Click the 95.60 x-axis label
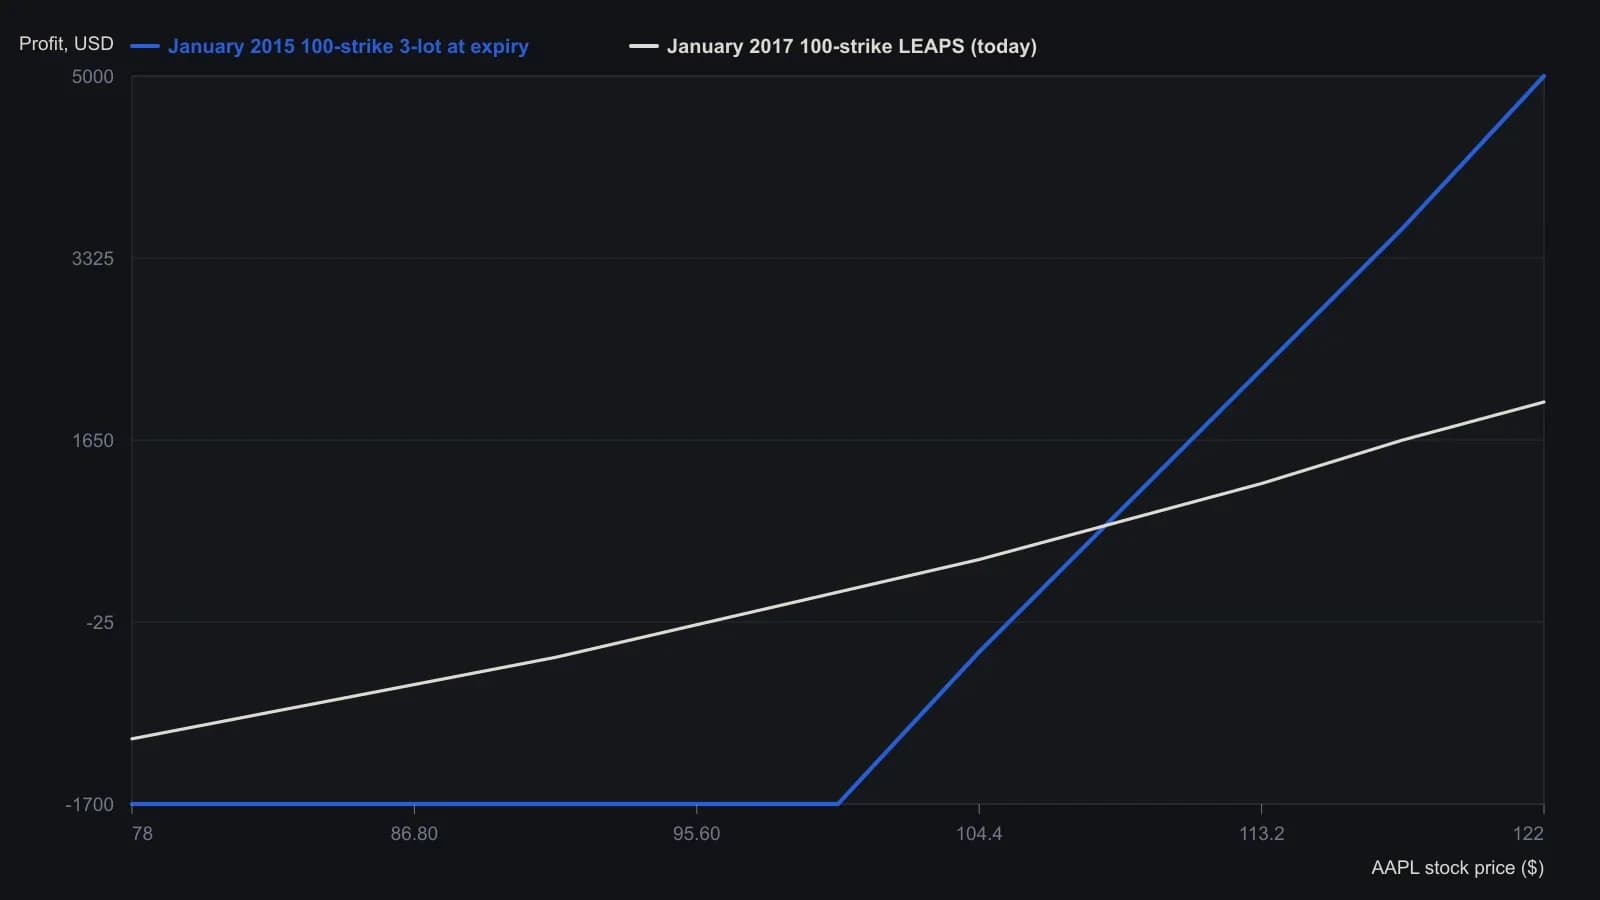 (696, 834)
